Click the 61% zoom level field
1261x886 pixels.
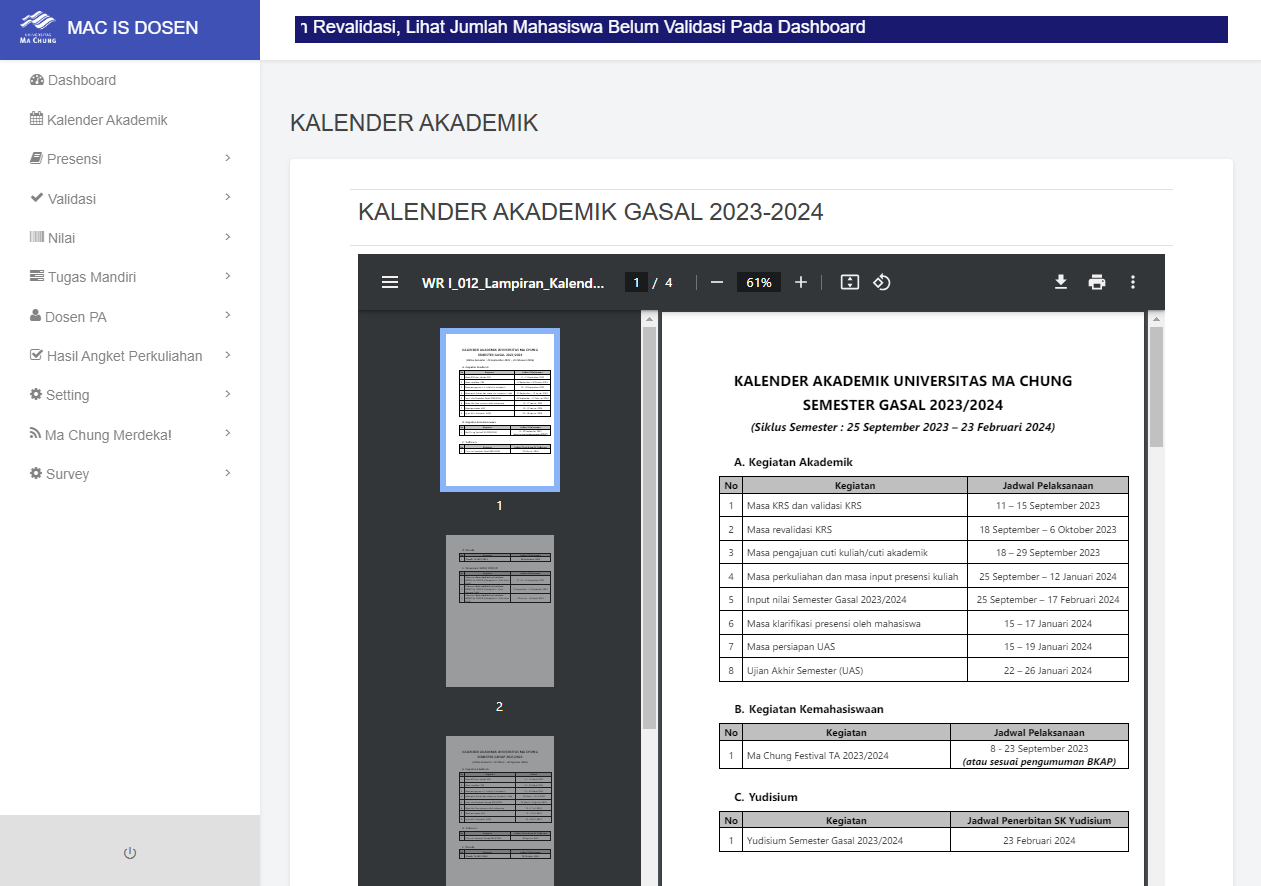point(759,282)
